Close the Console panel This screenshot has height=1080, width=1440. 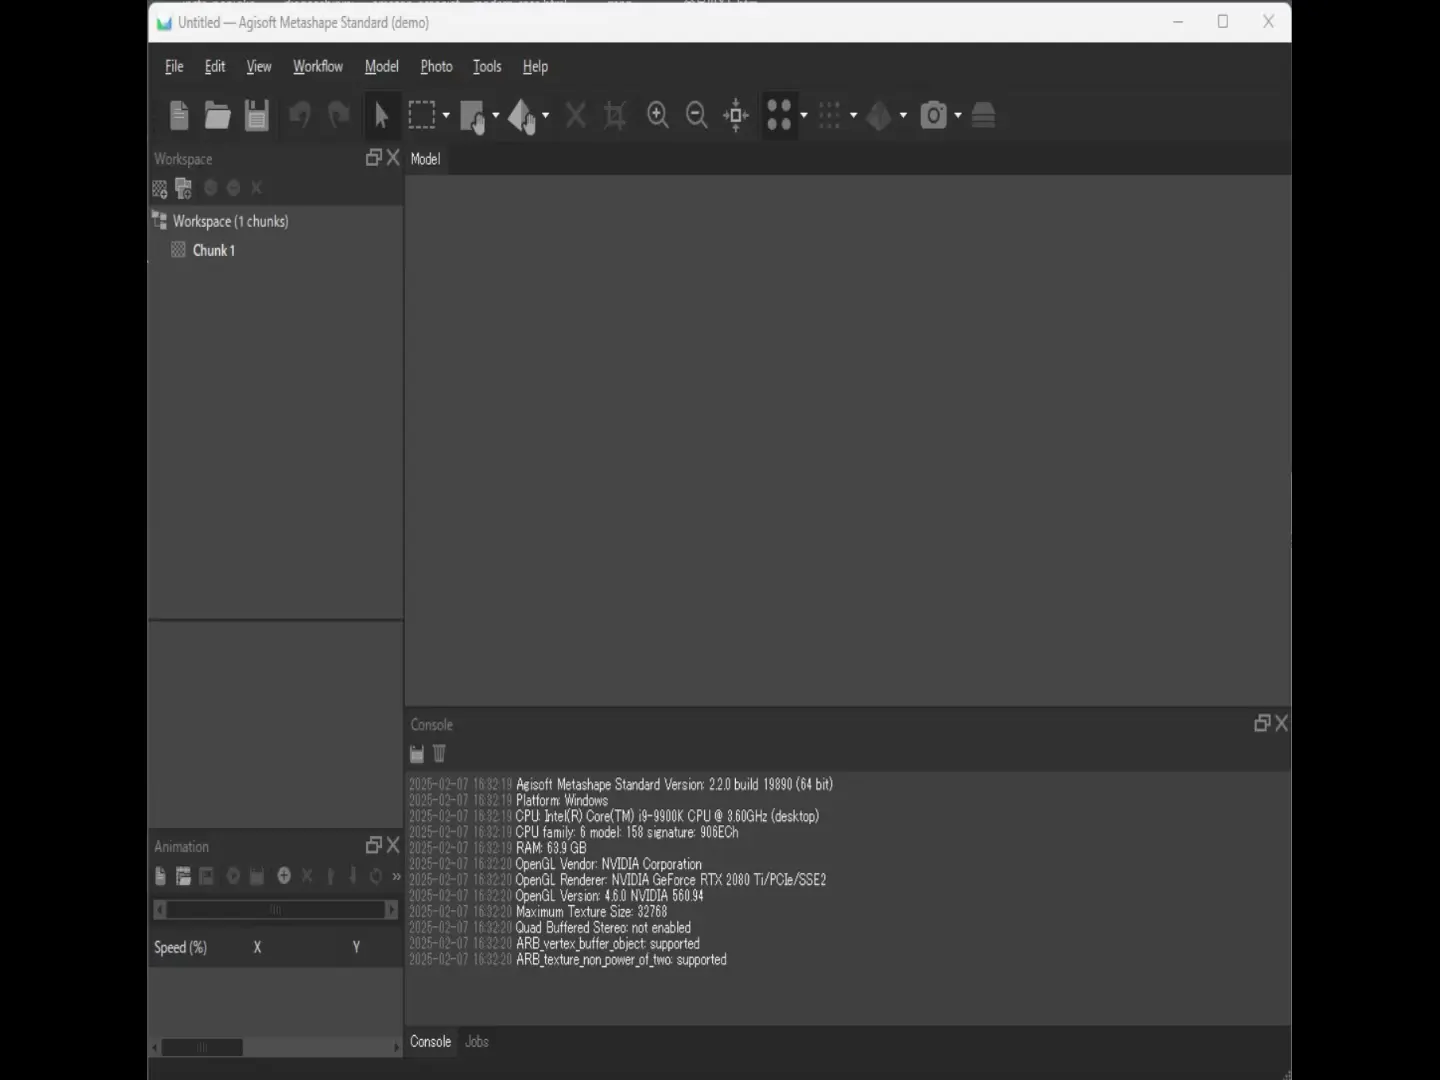[x=1281, y=723]
